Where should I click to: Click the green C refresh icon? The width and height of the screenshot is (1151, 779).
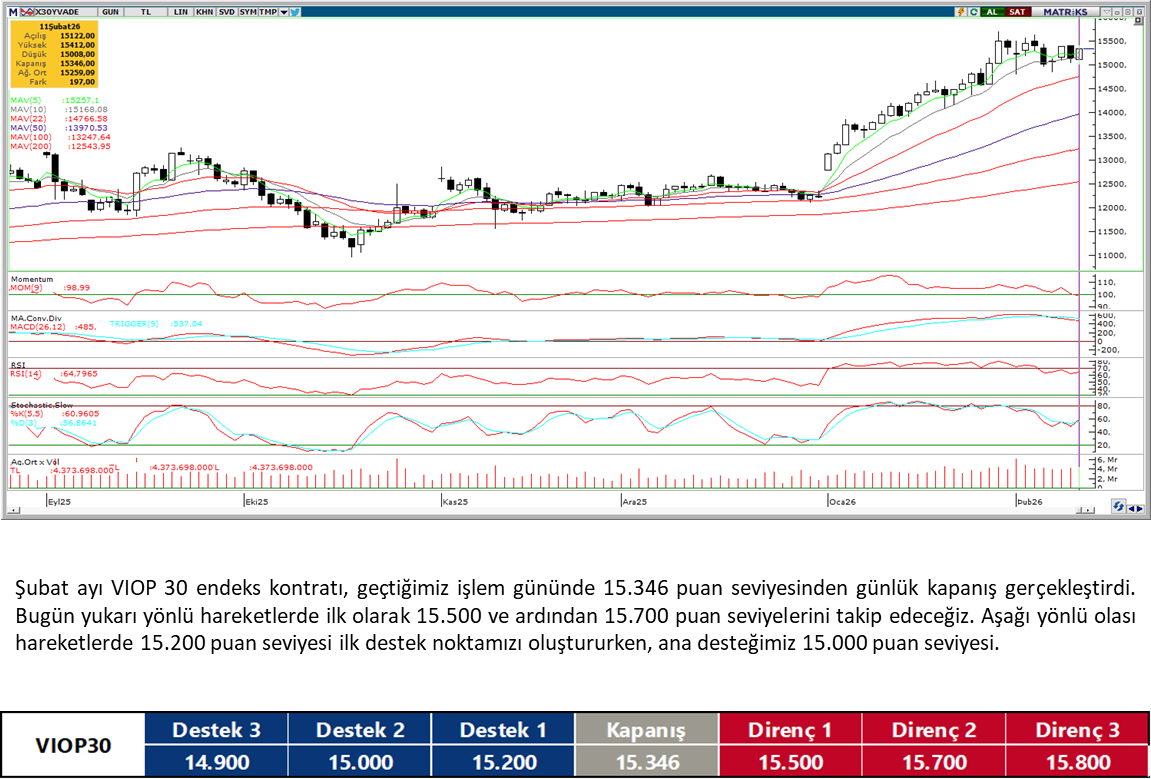click(973, 11)
